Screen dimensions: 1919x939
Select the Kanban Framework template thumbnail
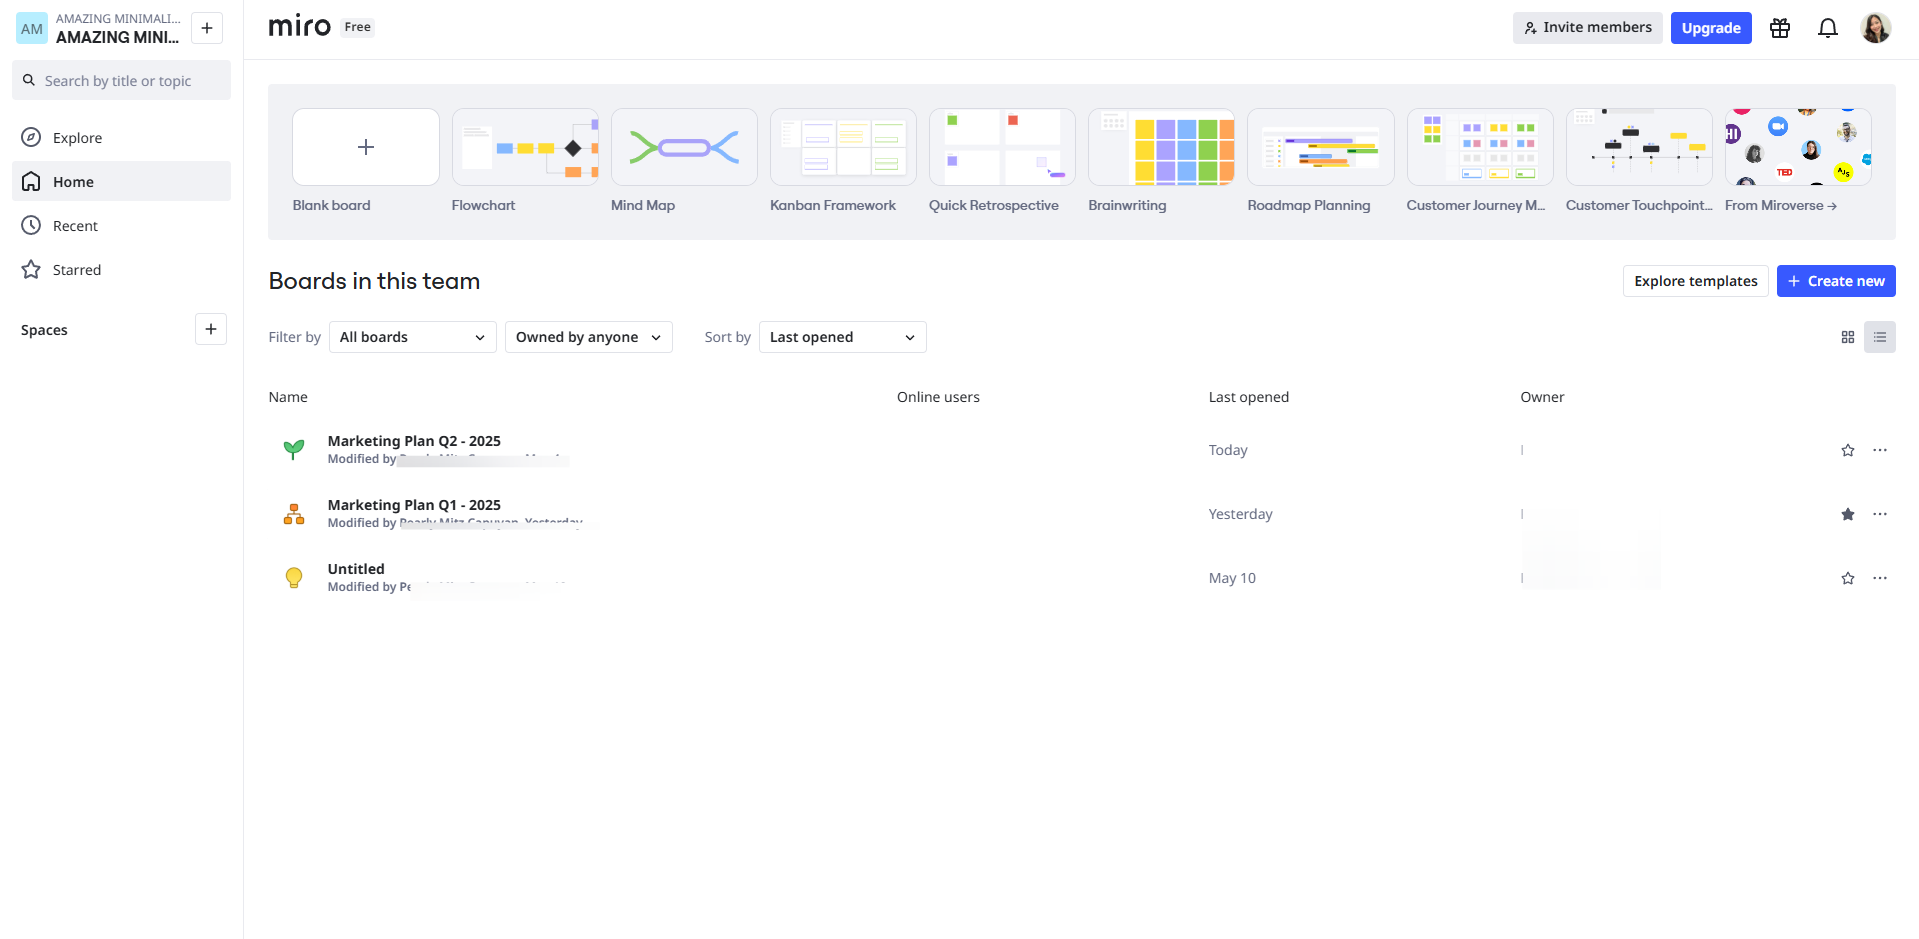coord(842,148)
